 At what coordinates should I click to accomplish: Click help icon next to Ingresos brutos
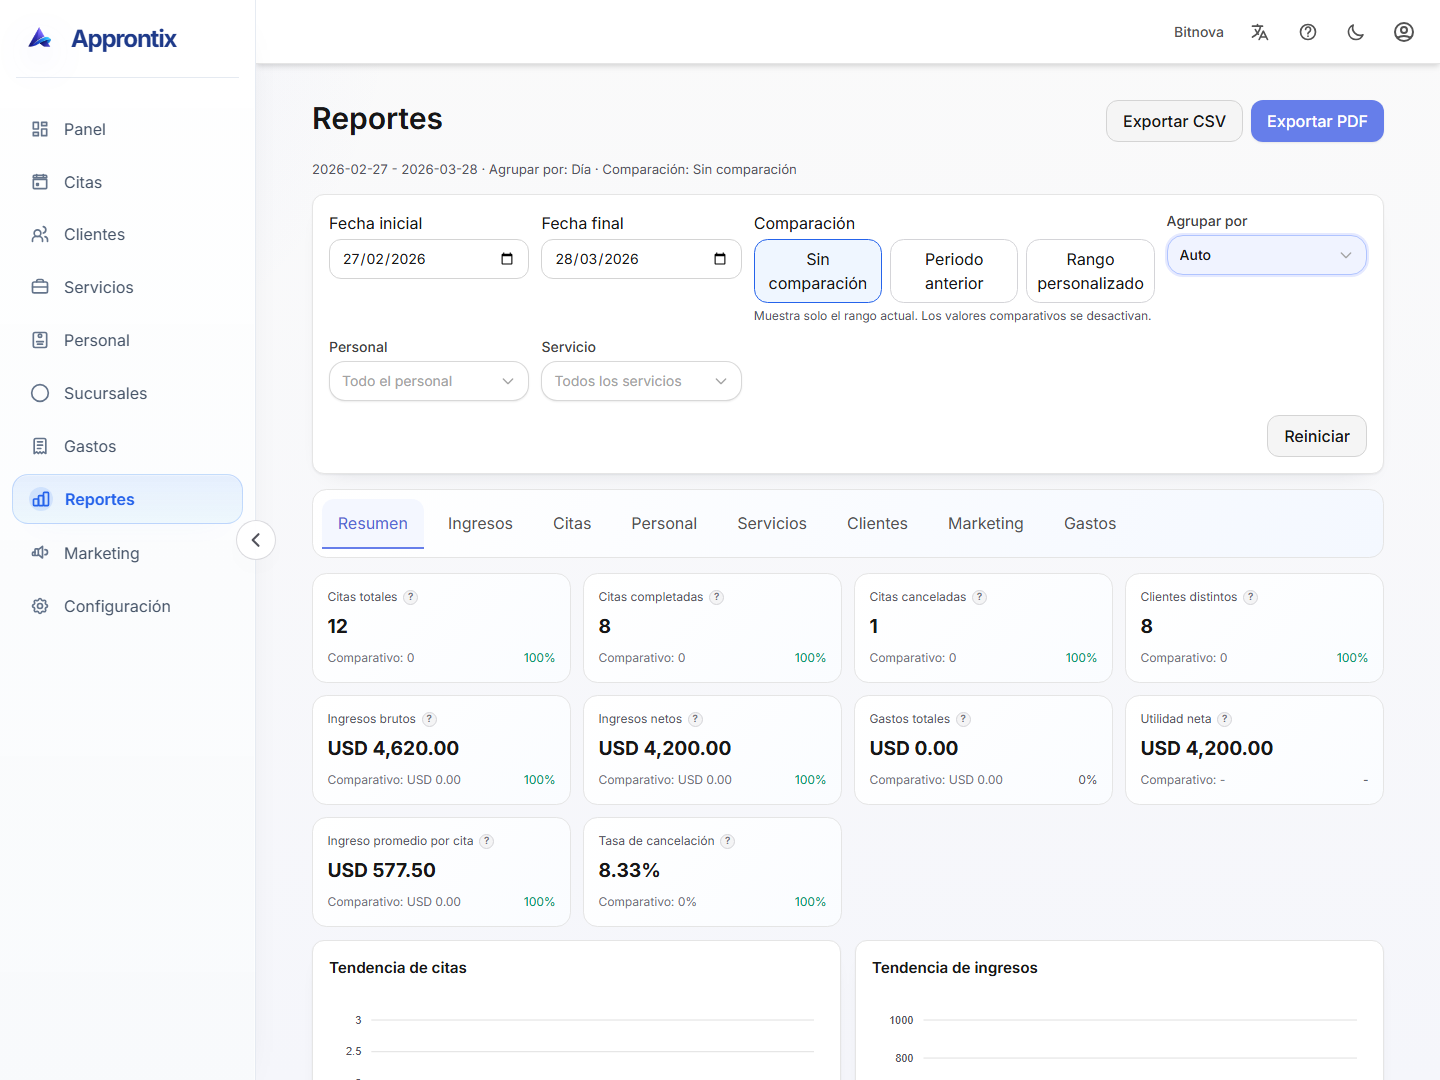(430, 719)
